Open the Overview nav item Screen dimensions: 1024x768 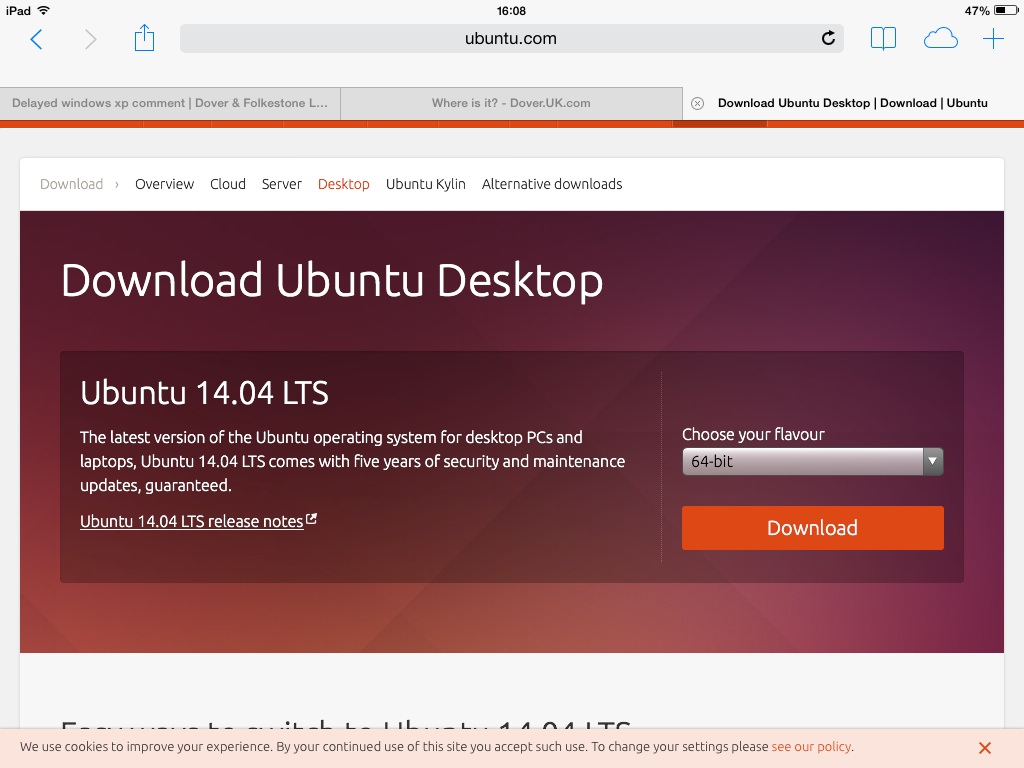[x=165, y=184]
